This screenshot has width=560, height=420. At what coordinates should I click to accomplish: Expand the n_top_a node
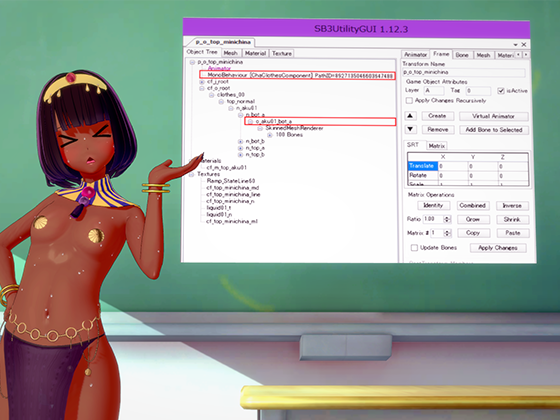point(240,148)
